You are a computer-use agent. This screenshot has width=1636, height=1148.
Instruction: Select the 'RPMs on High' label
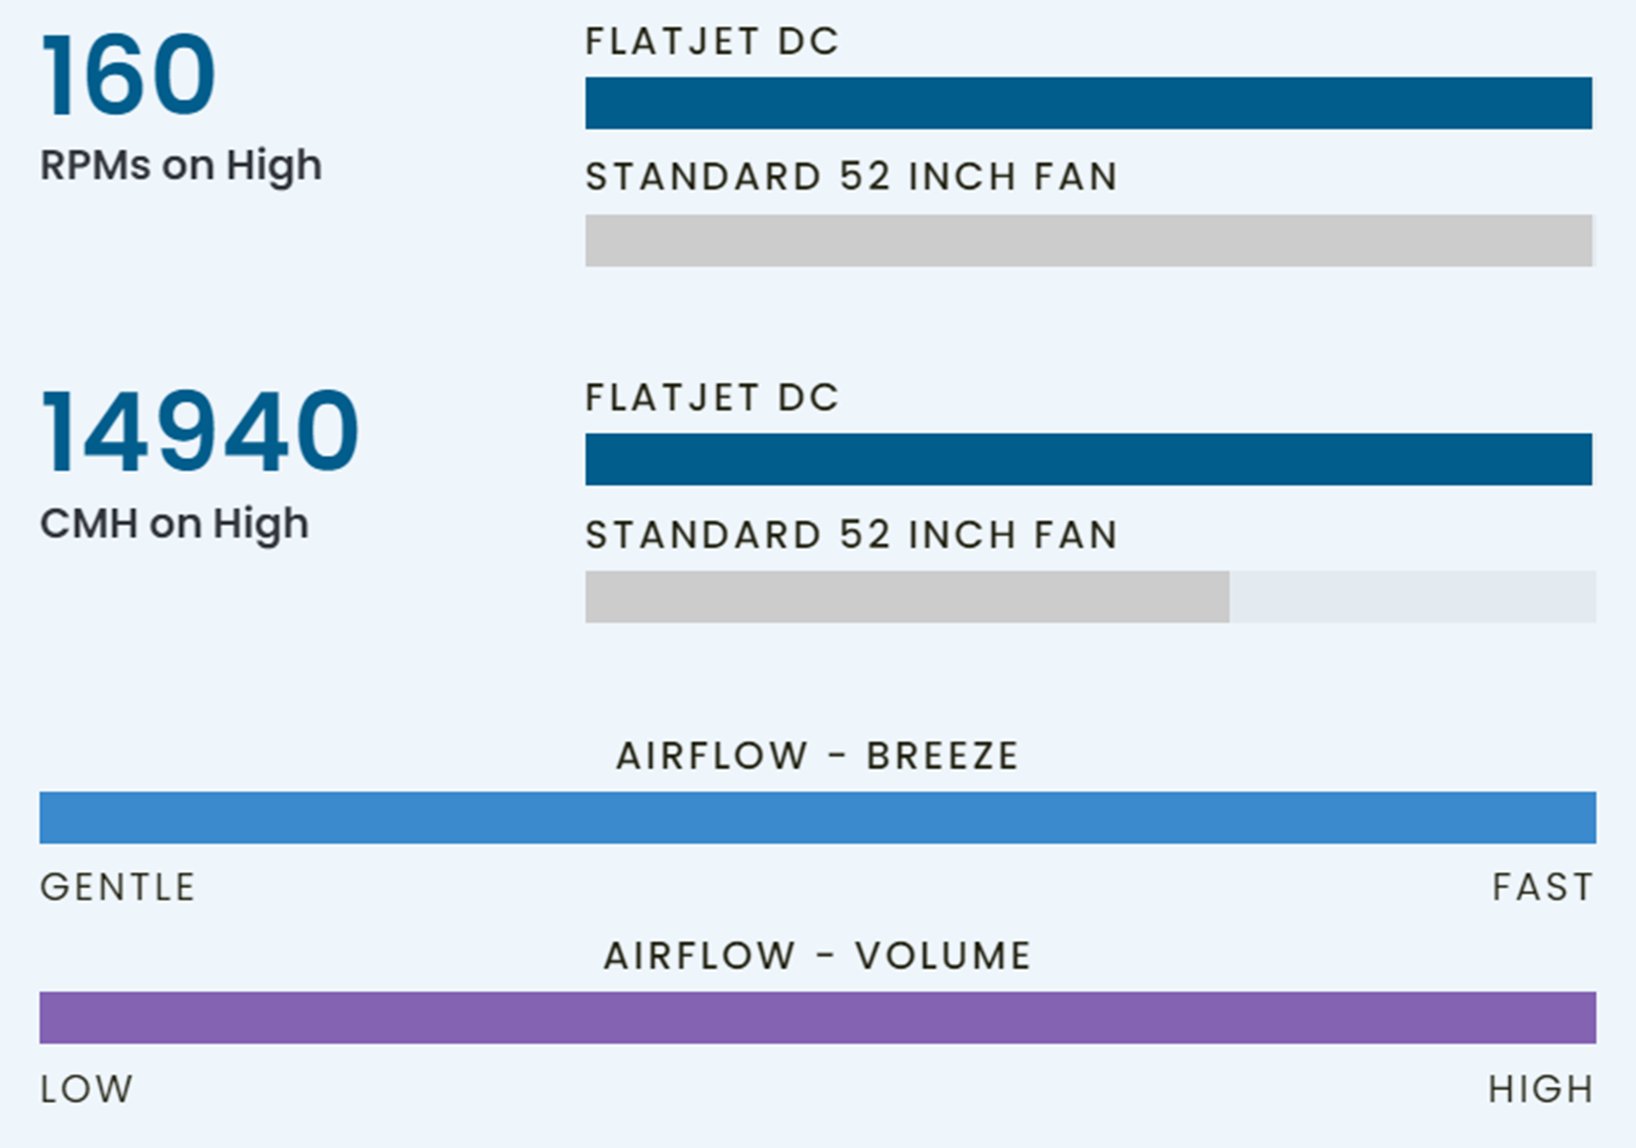click(181, 165)
